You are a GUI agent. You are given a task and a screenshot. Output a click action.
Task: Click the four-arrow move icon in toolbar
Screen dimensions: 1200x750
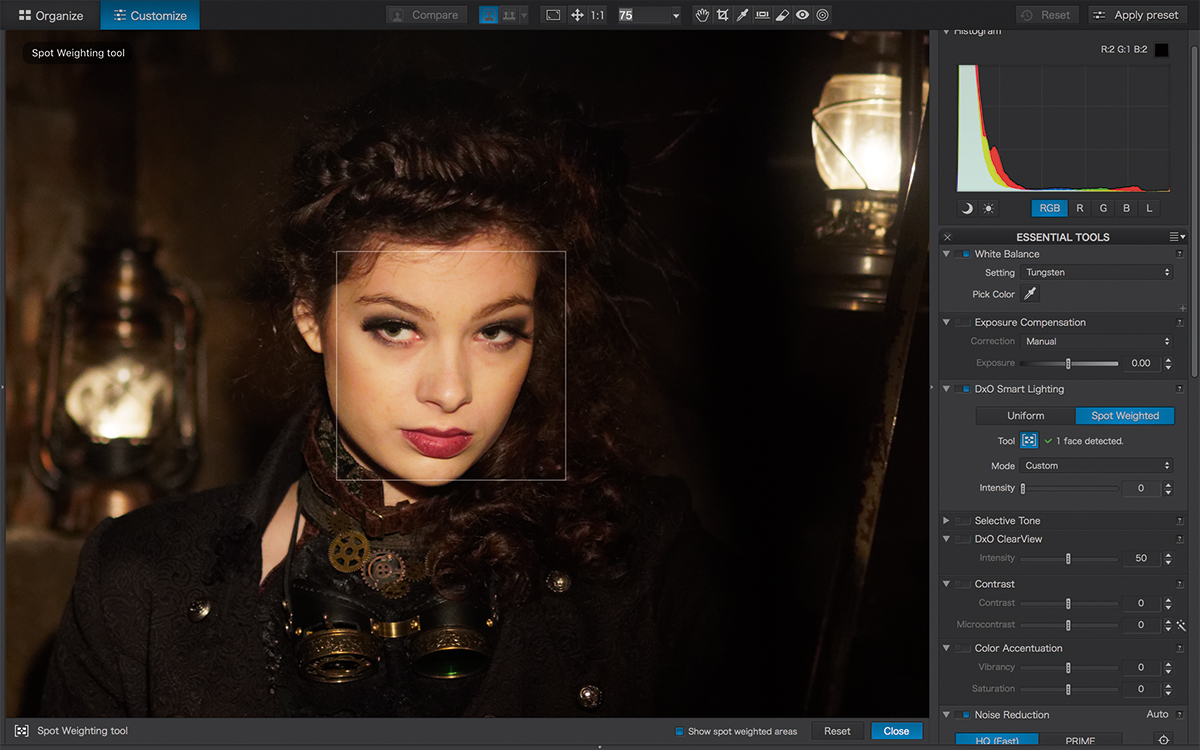[577, 15]
